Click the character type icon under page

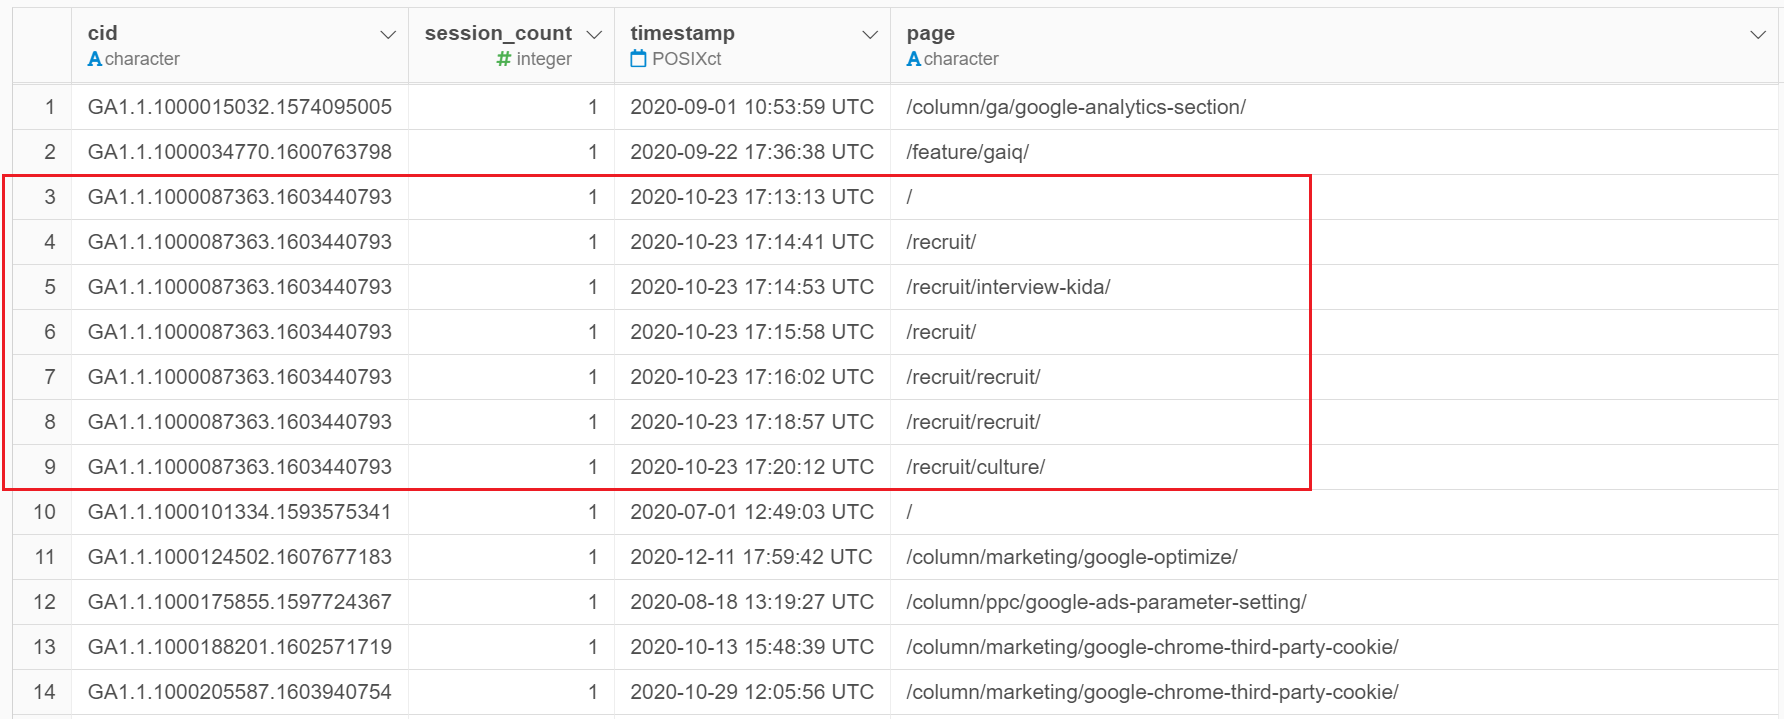pos(914,59)
